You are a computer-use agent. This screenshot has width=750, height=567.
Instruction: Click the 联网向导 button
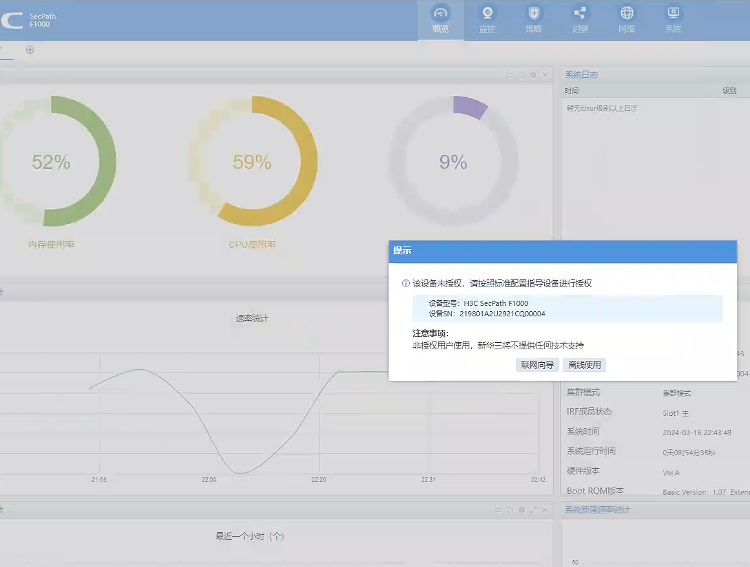pos(537,365)
